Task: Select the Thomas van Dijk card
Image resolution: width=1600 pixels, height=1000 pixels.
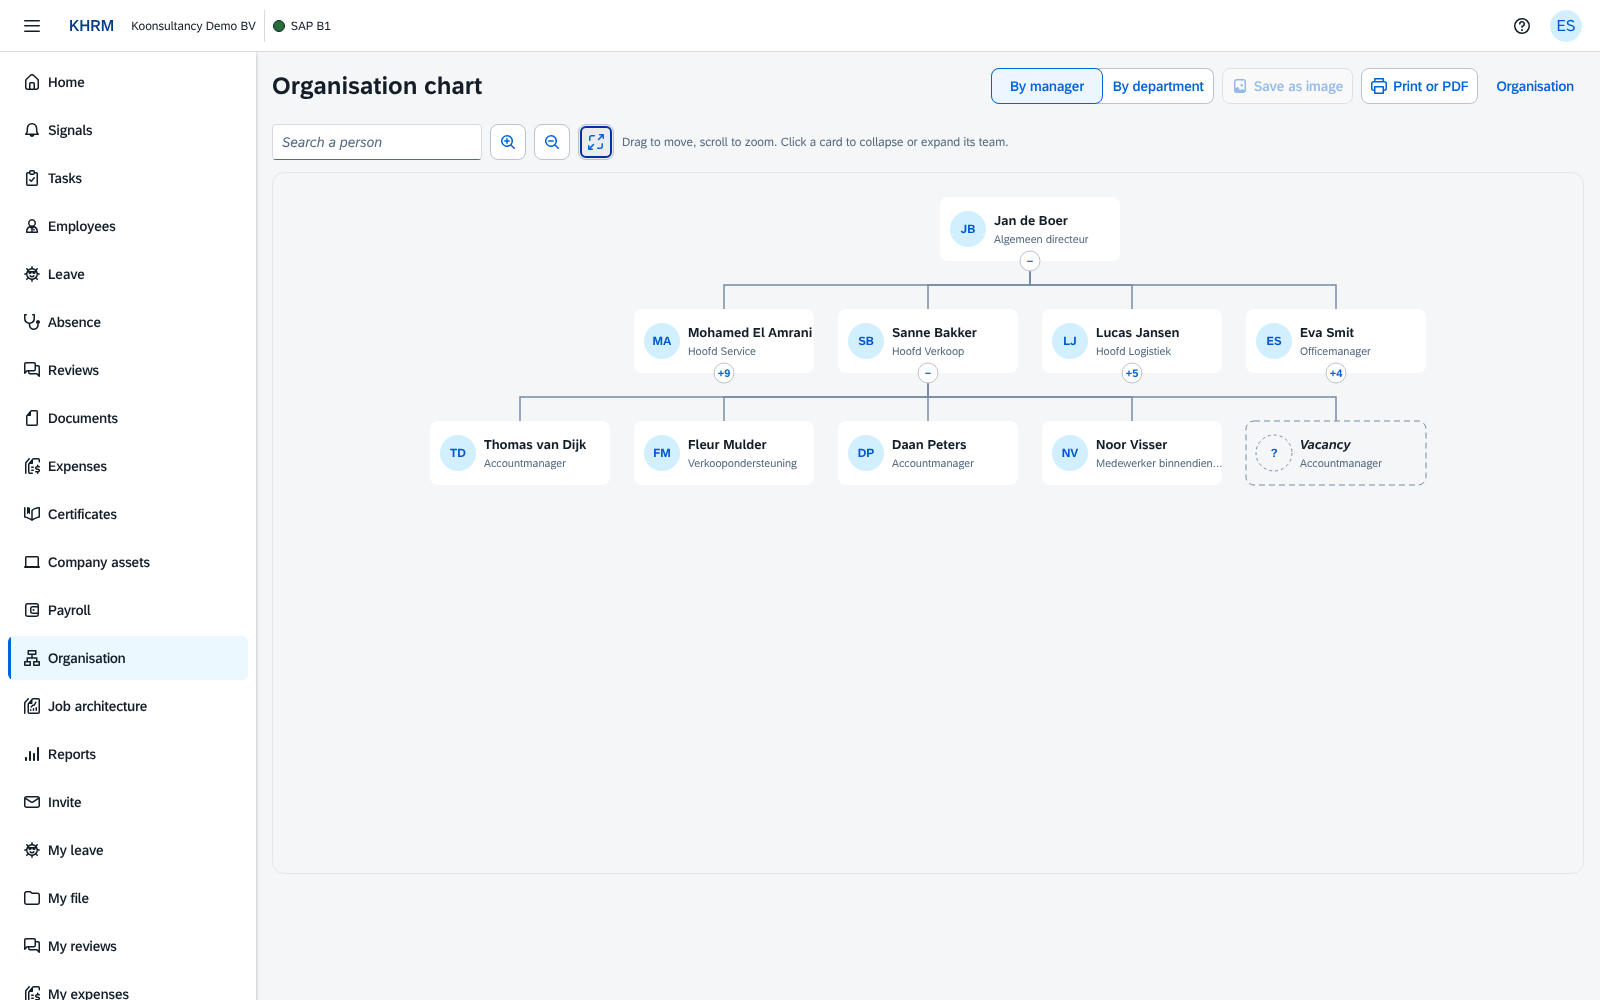Action: [520, 453]
